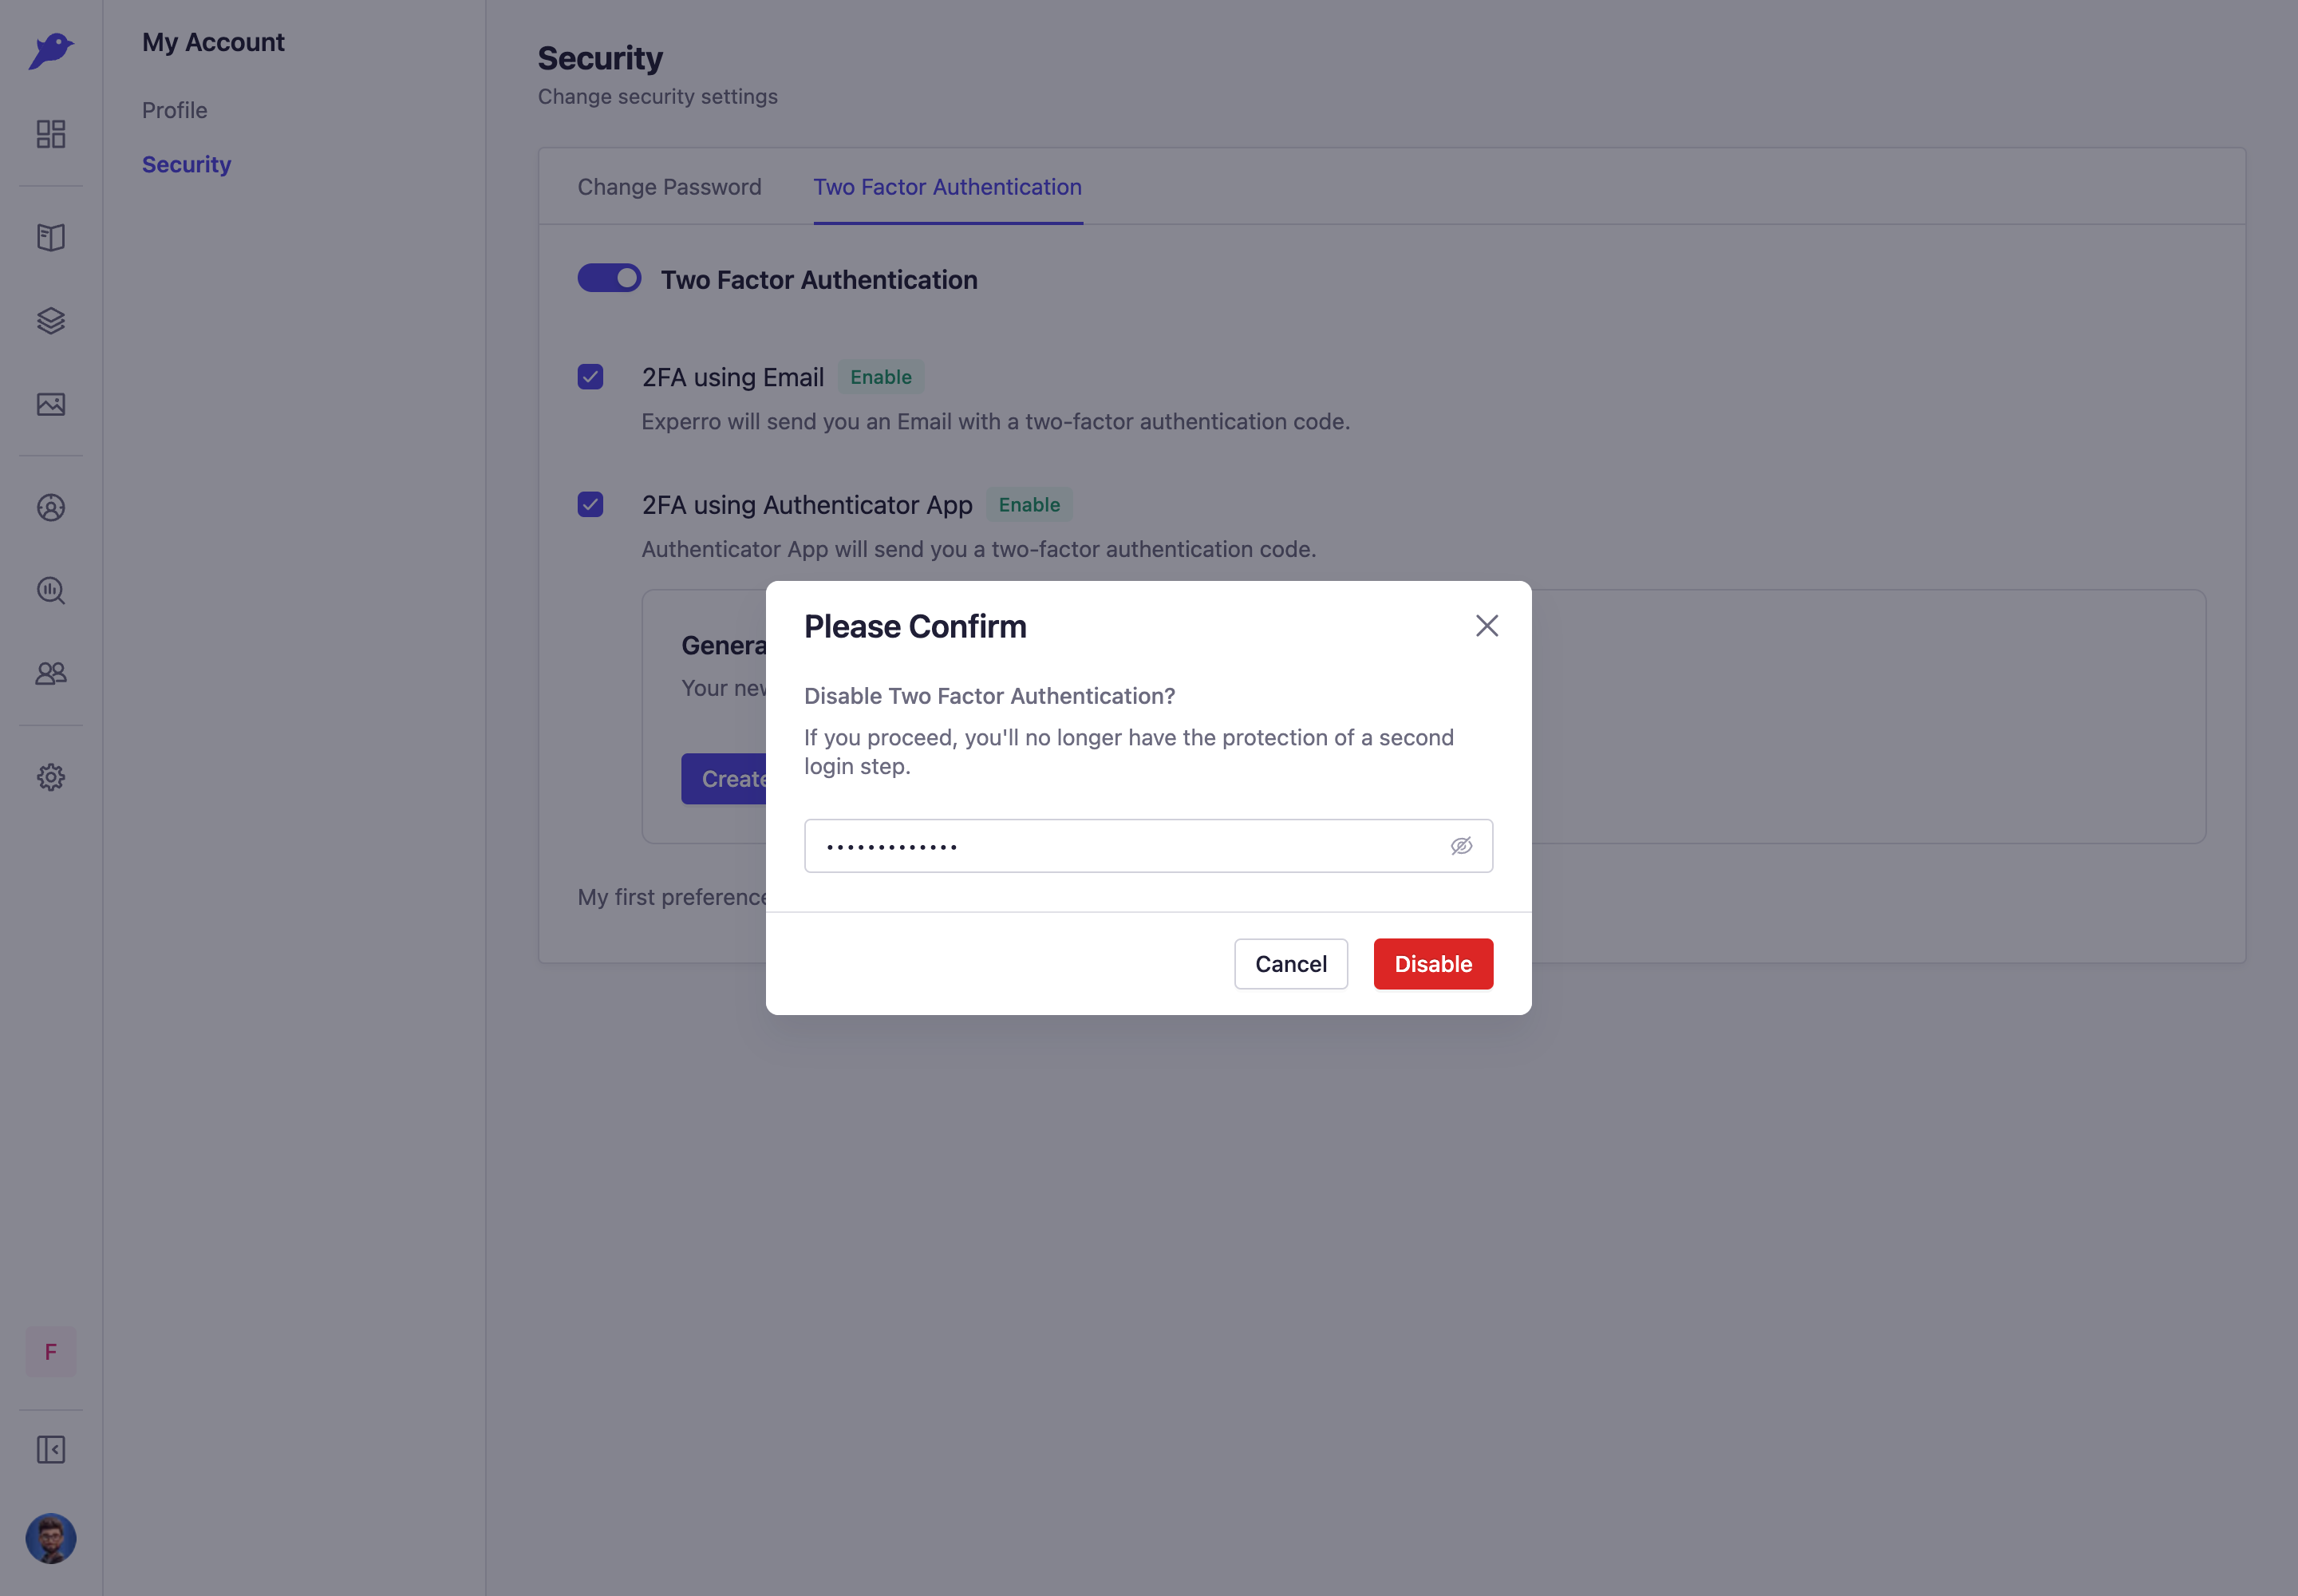
Task: Open the settings gear icon
Action: [51, 777]
